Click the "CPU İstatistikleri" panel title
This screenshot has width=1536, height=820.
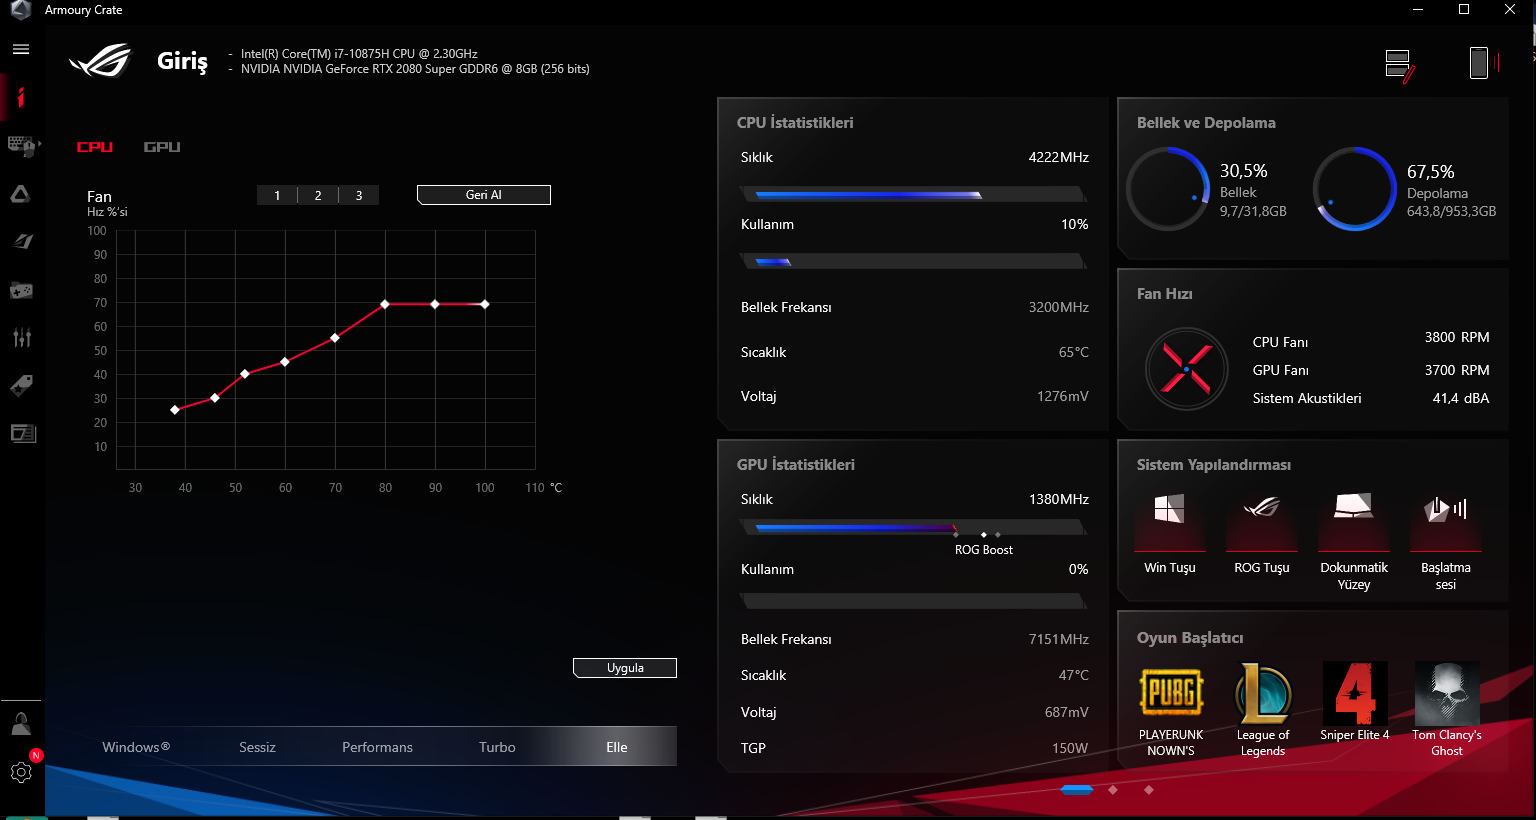point(795,123)
